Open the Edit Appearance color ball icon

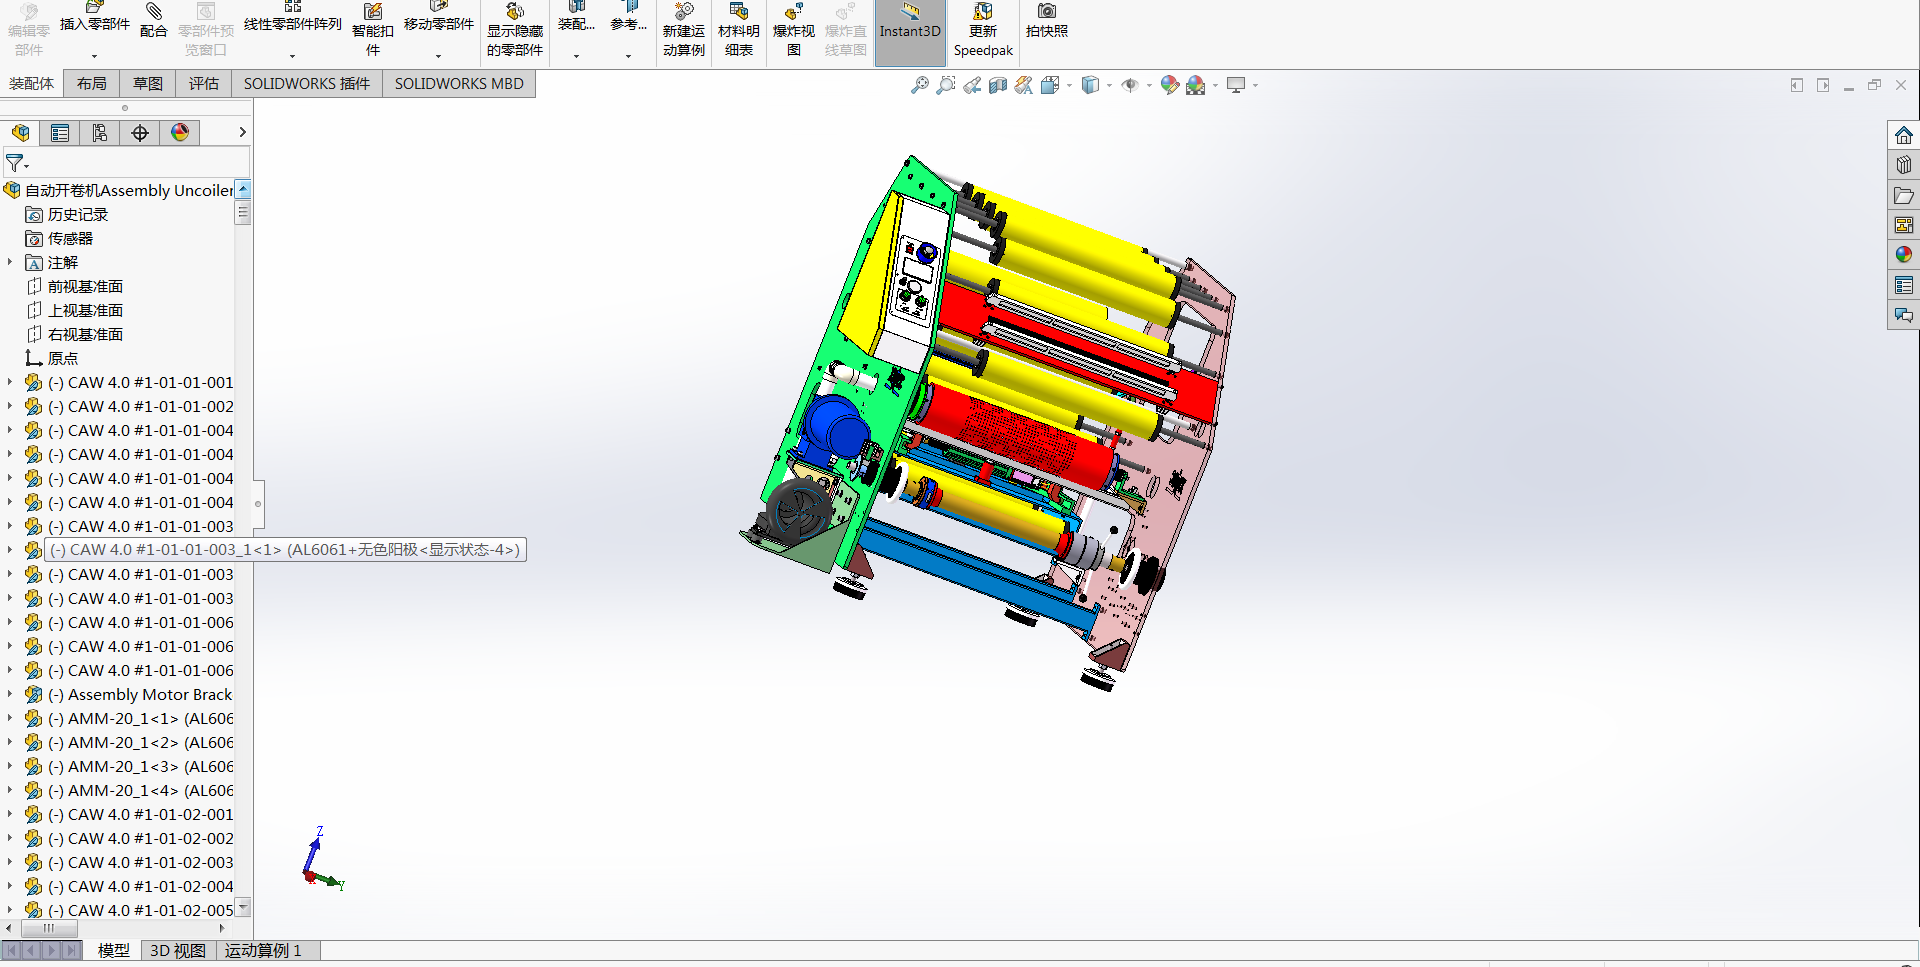pyautogui.click(x=1169, y=86)
